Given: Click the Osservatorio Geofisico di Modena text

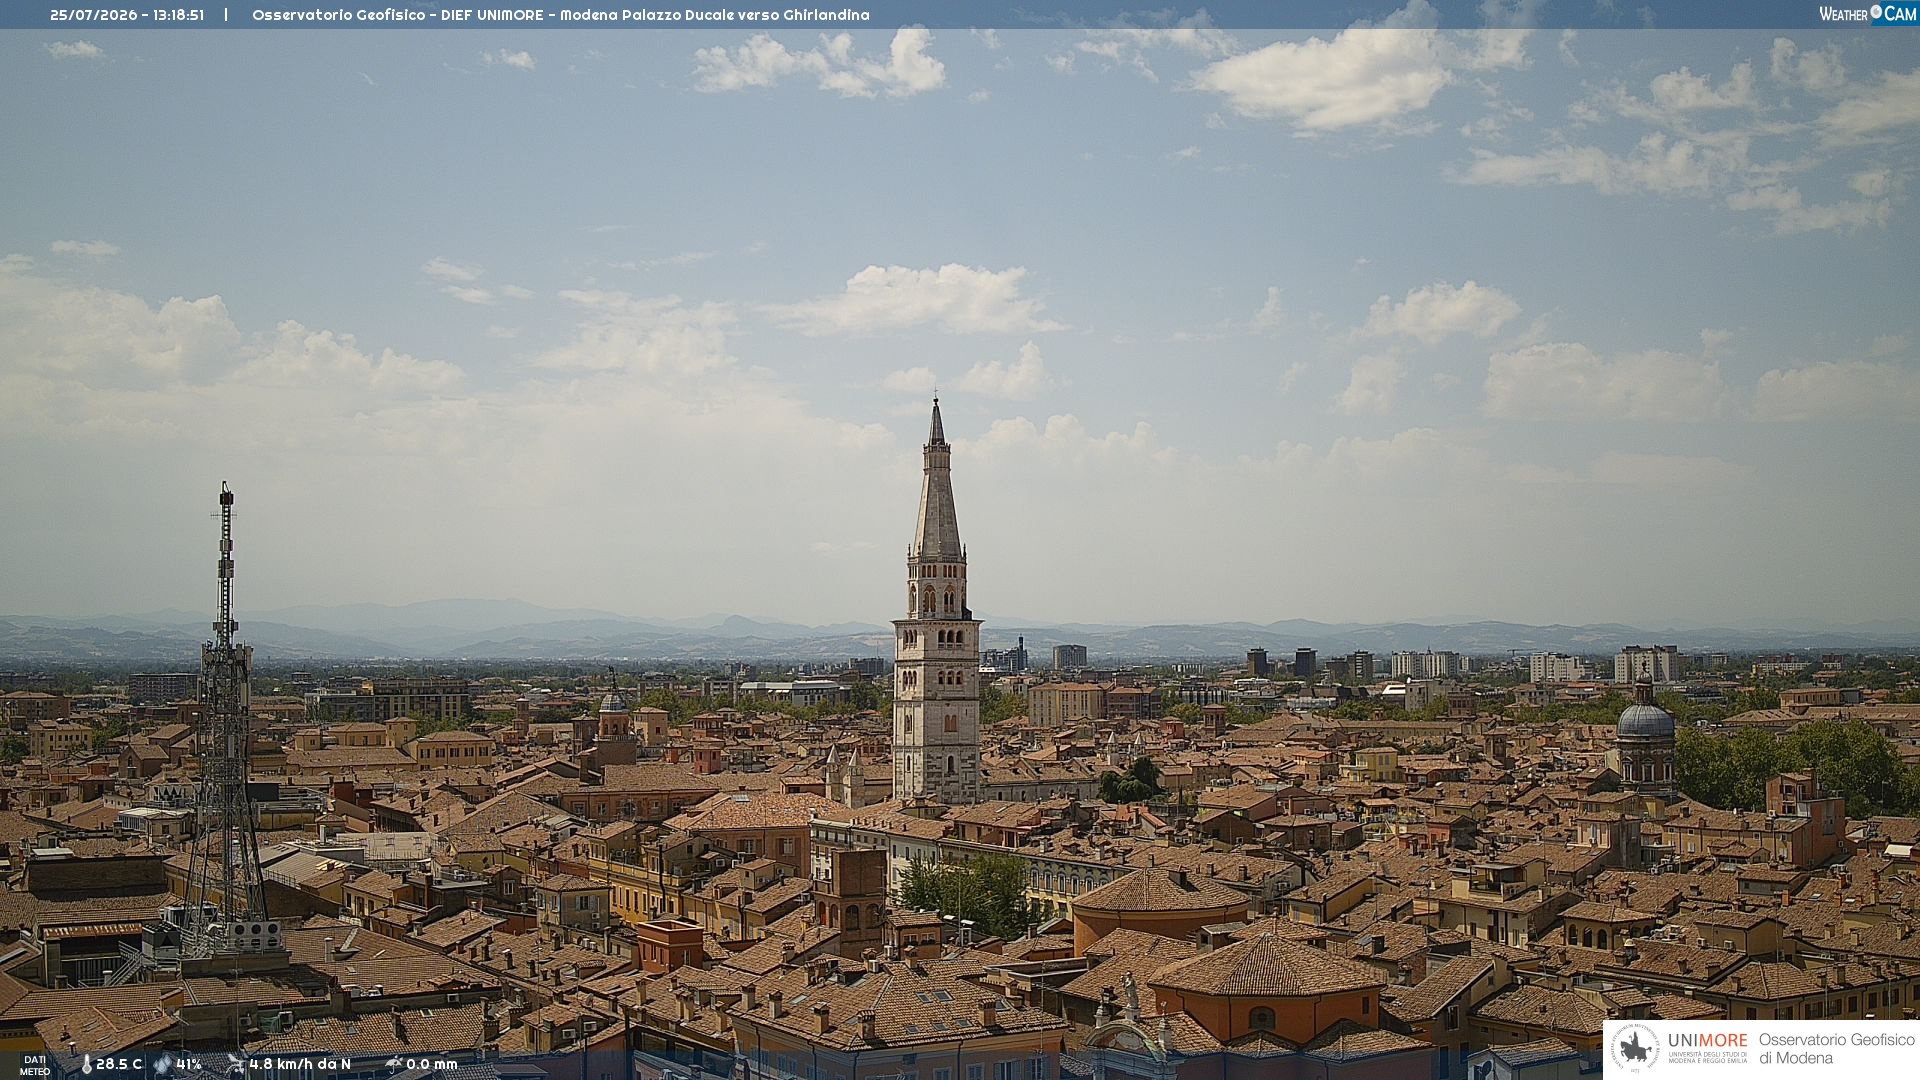Looking at the screenshot, I should [x=1836, y=1049].
